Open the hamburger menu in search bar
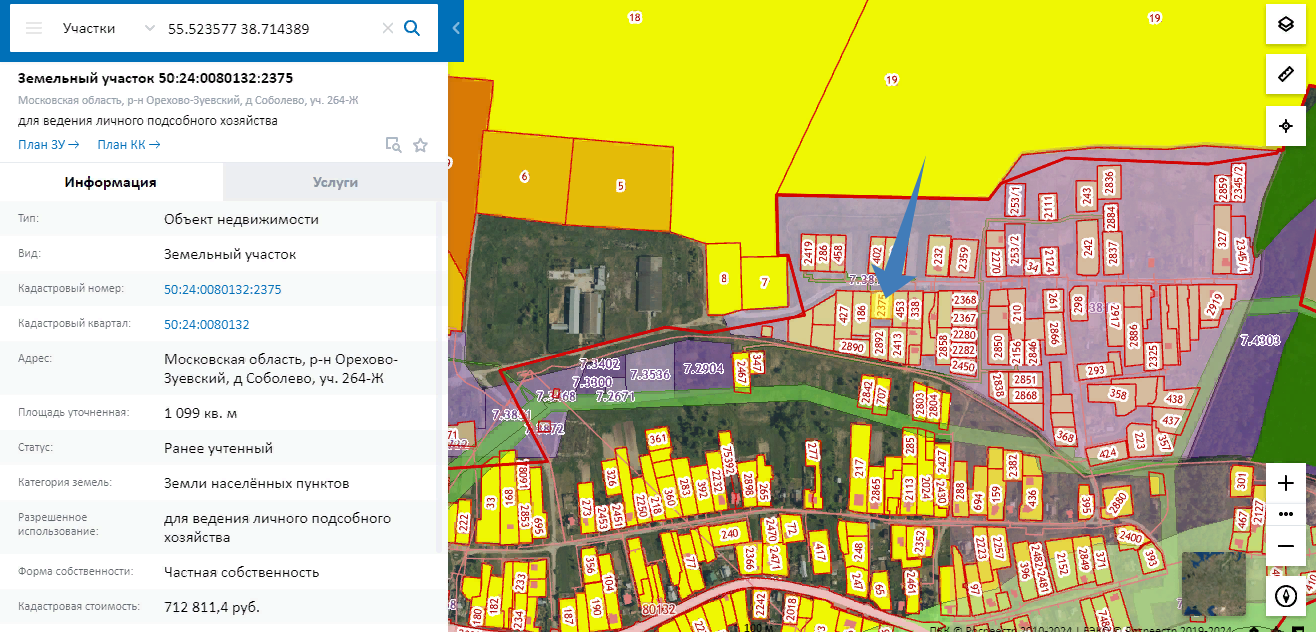The width and height of the screenshot is (1316, 632). coord(34,28)
